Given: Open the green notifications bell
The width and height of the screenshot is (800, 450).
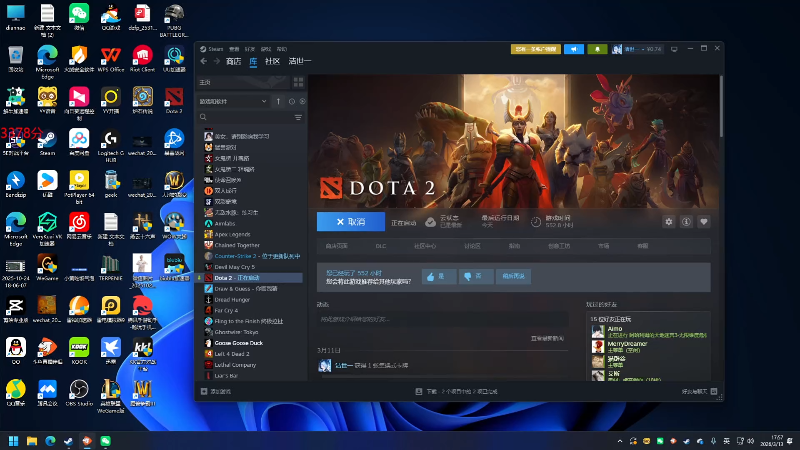Looking at the screenshot, I should point(597,49).
